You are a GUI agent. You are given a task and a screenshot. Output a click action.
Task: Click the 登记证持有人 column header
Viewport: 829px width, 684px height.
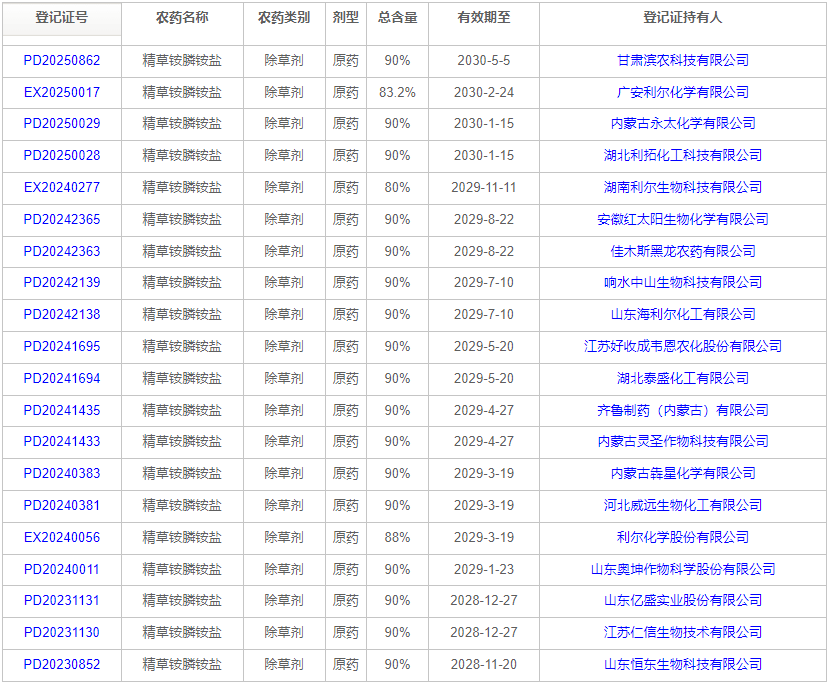coord(684,17)
